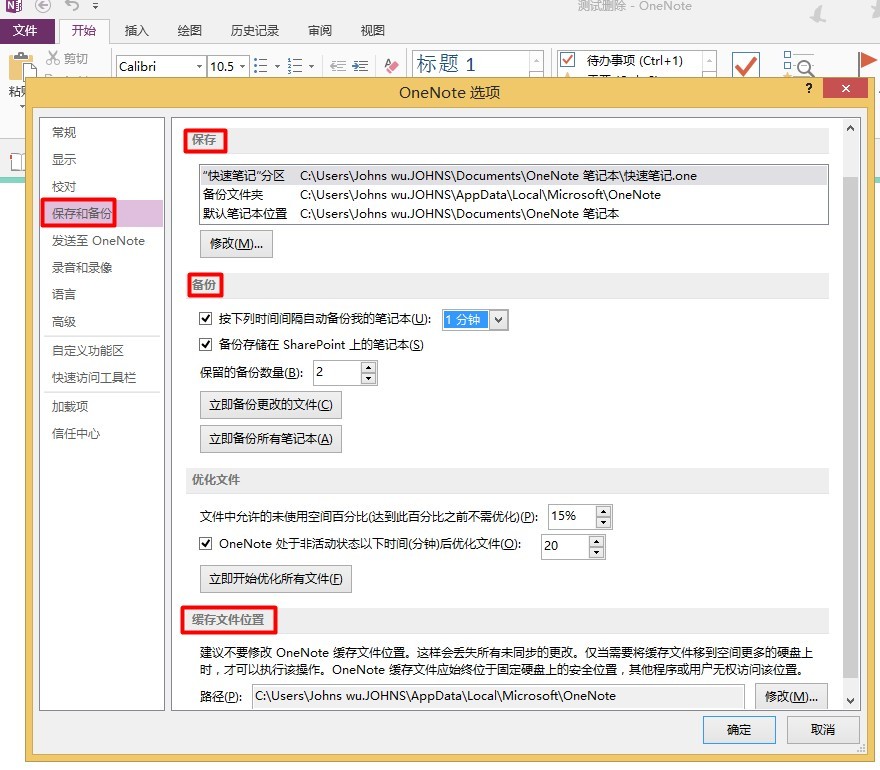Click the red Outlook Tasks flag icon
Screen dimensions: 880x770
(x=867, y=62)
